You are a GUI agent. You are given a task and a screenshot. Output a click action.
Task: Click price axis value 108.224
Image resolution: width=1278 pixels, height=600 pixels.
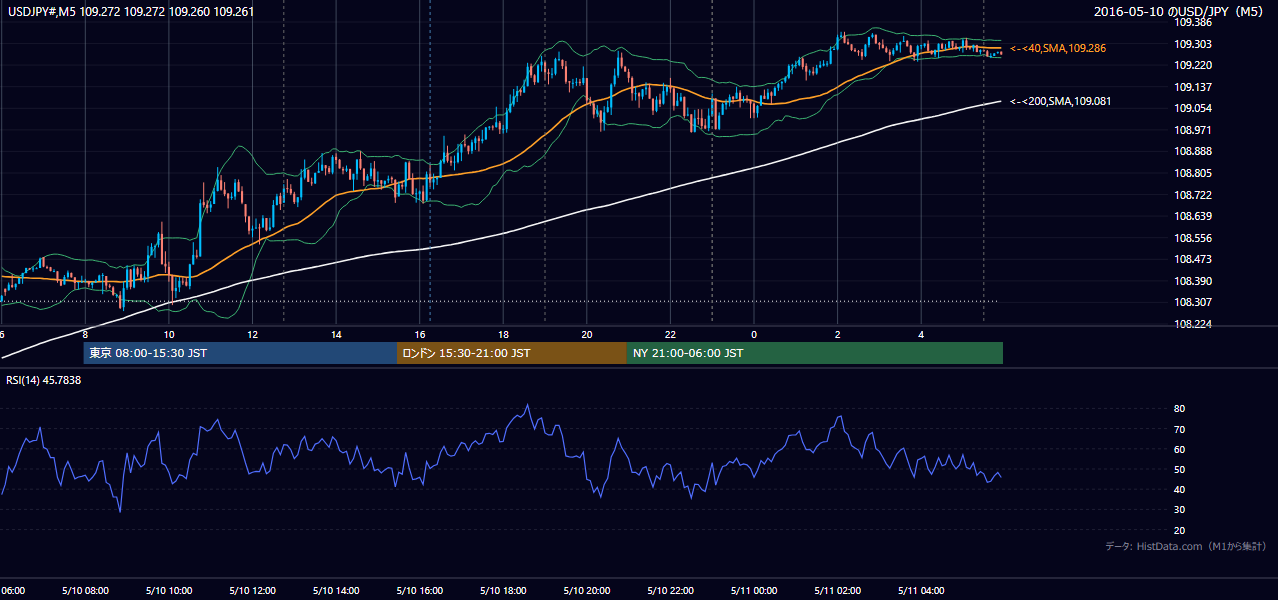[1193, 325]
